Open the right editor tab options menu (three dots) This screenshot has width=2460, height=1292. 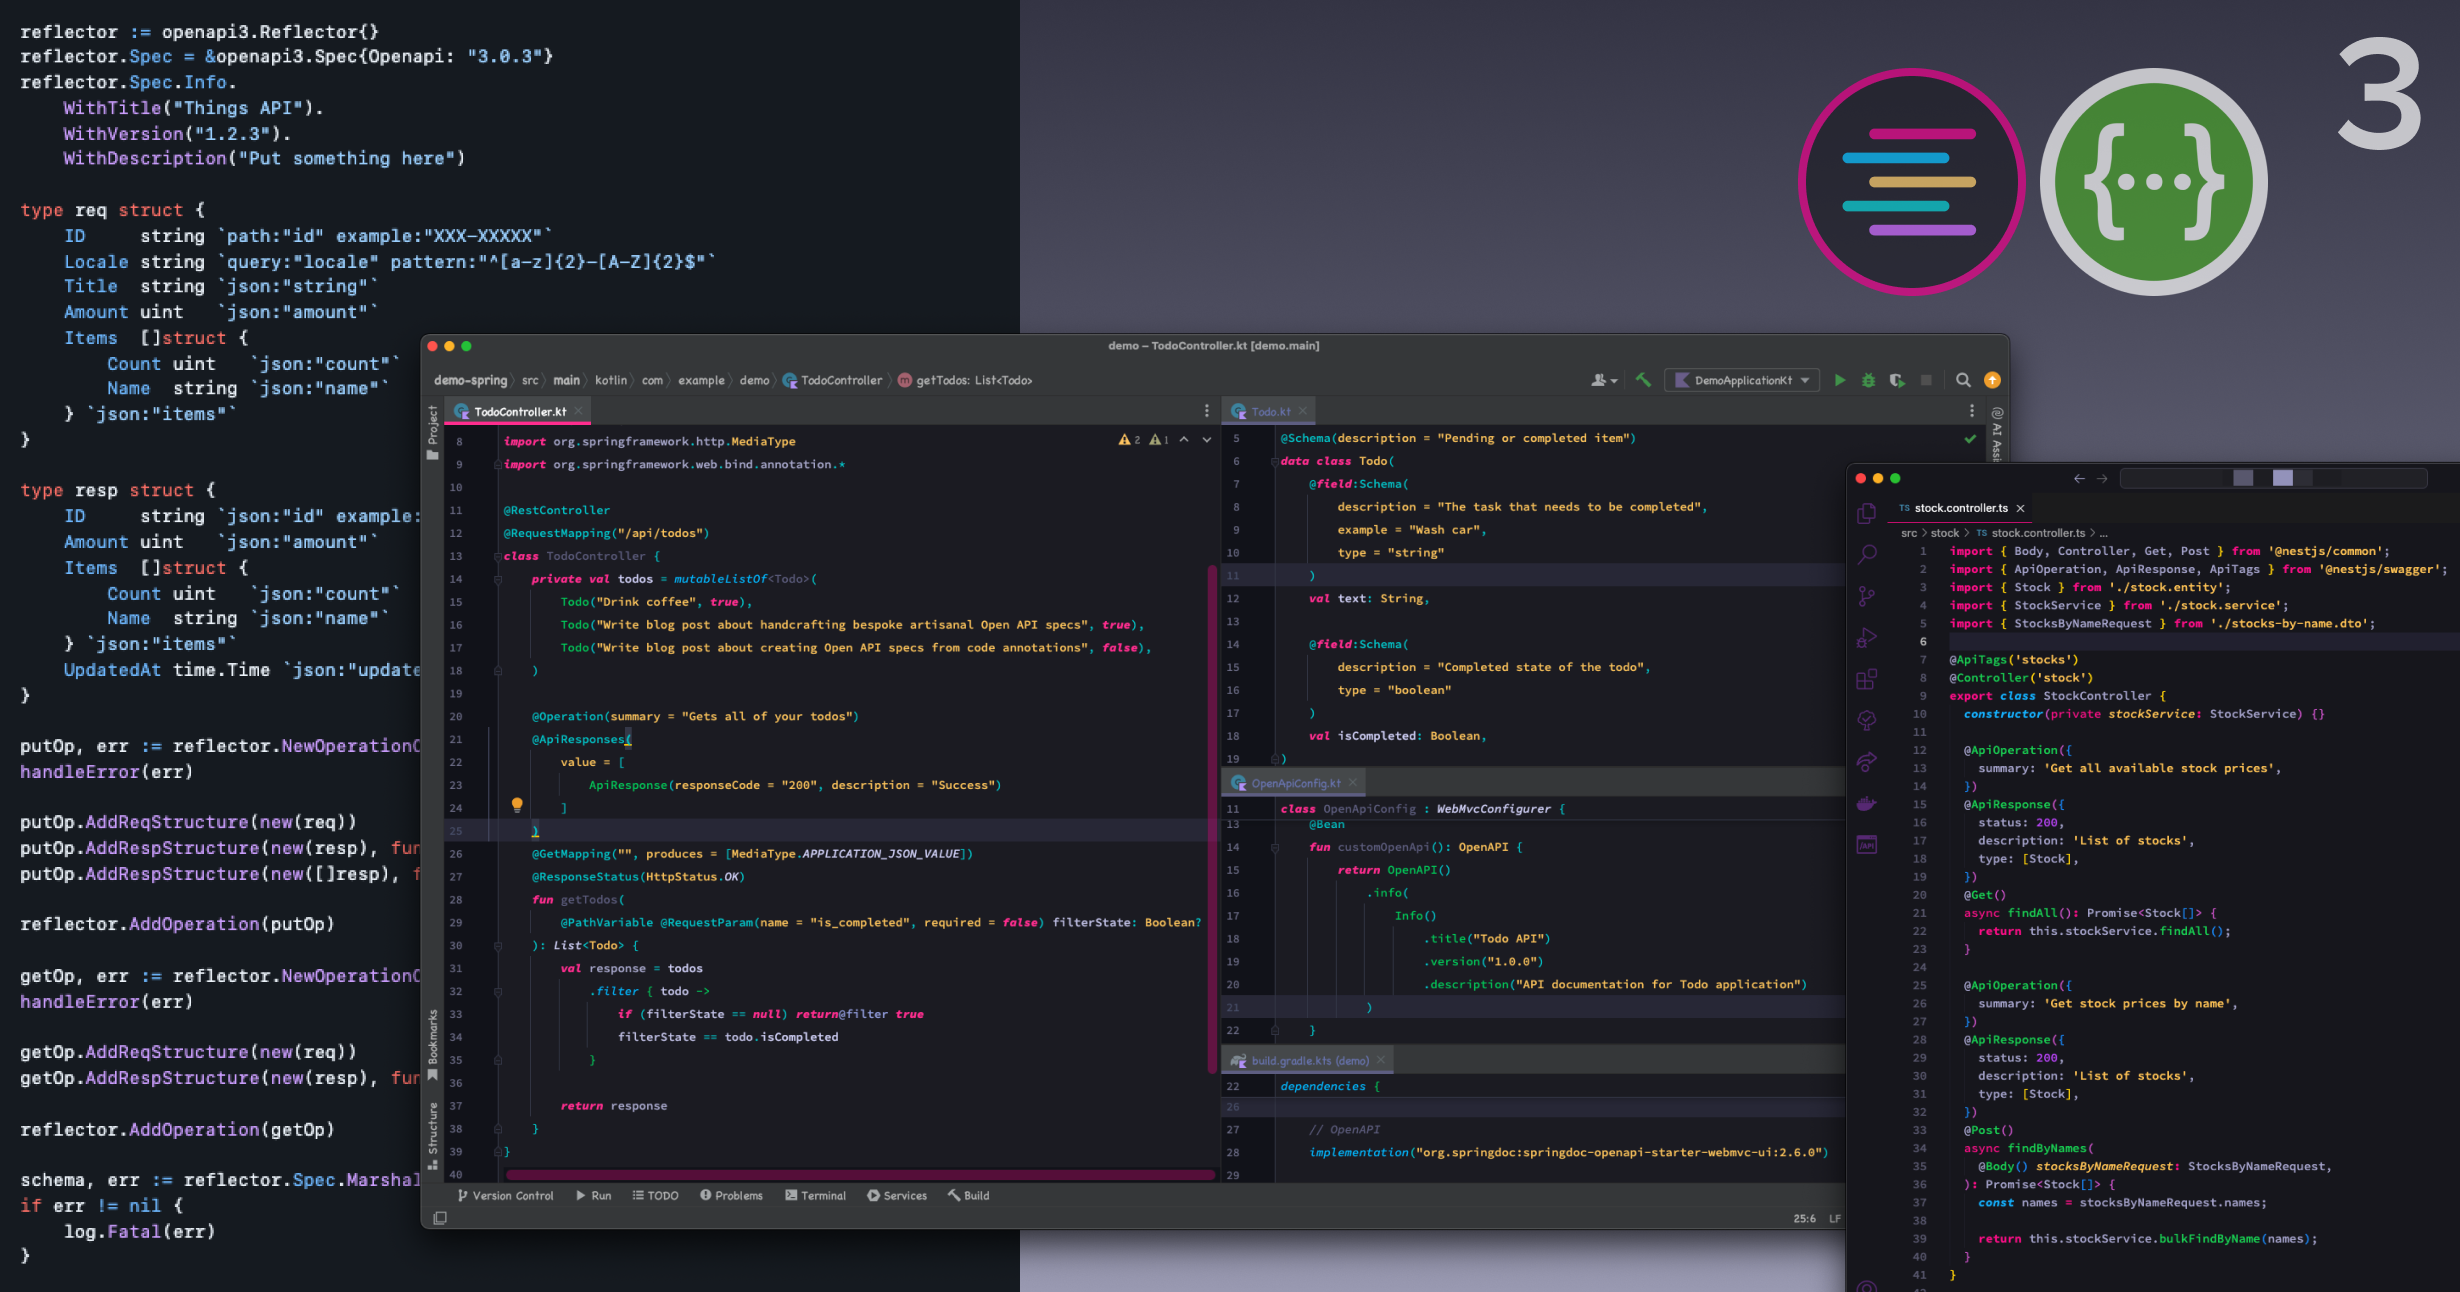(1972, 411)
